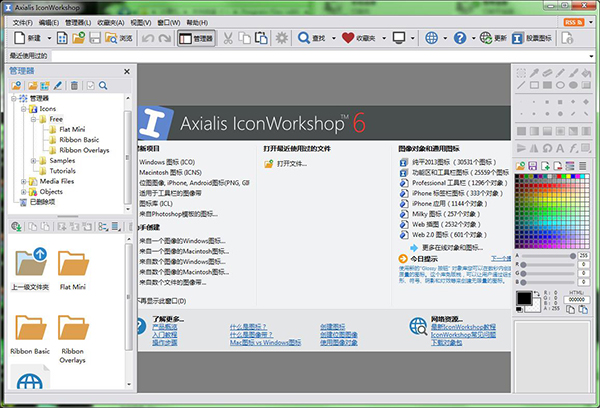Open dropdown arrow next to Favorites heart
Screen dimensions: 600x408
[x=384, y=38]
